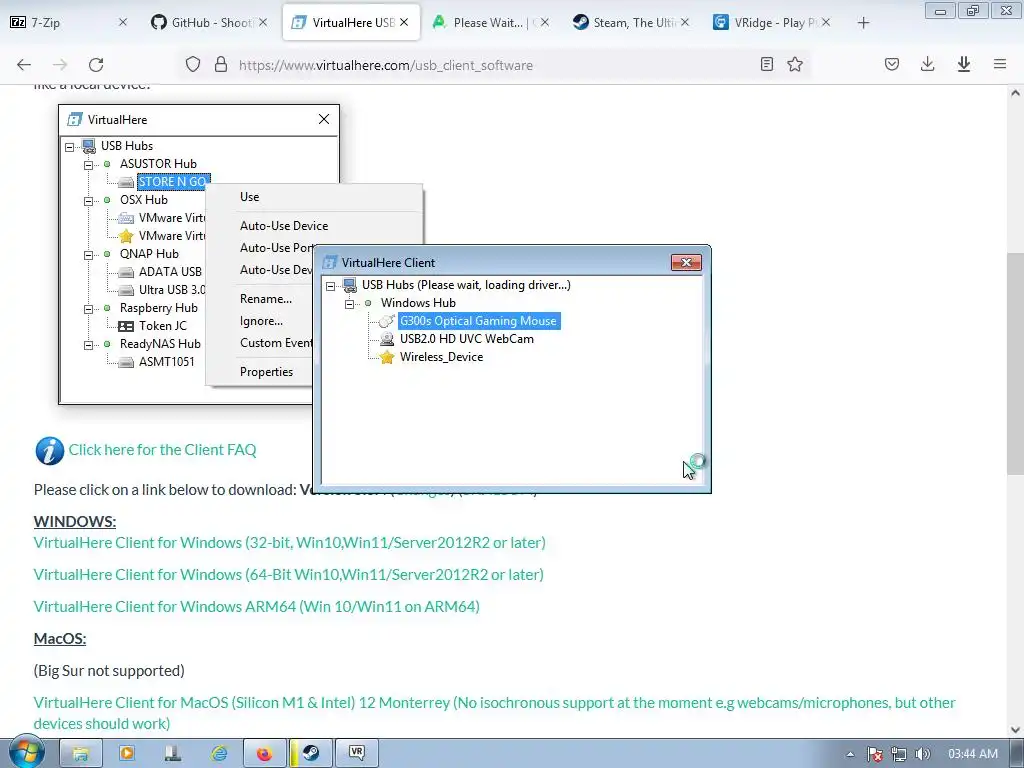The image size is (1024, 768).
Task: Click the webcam device icon
Action: [387, 339]
